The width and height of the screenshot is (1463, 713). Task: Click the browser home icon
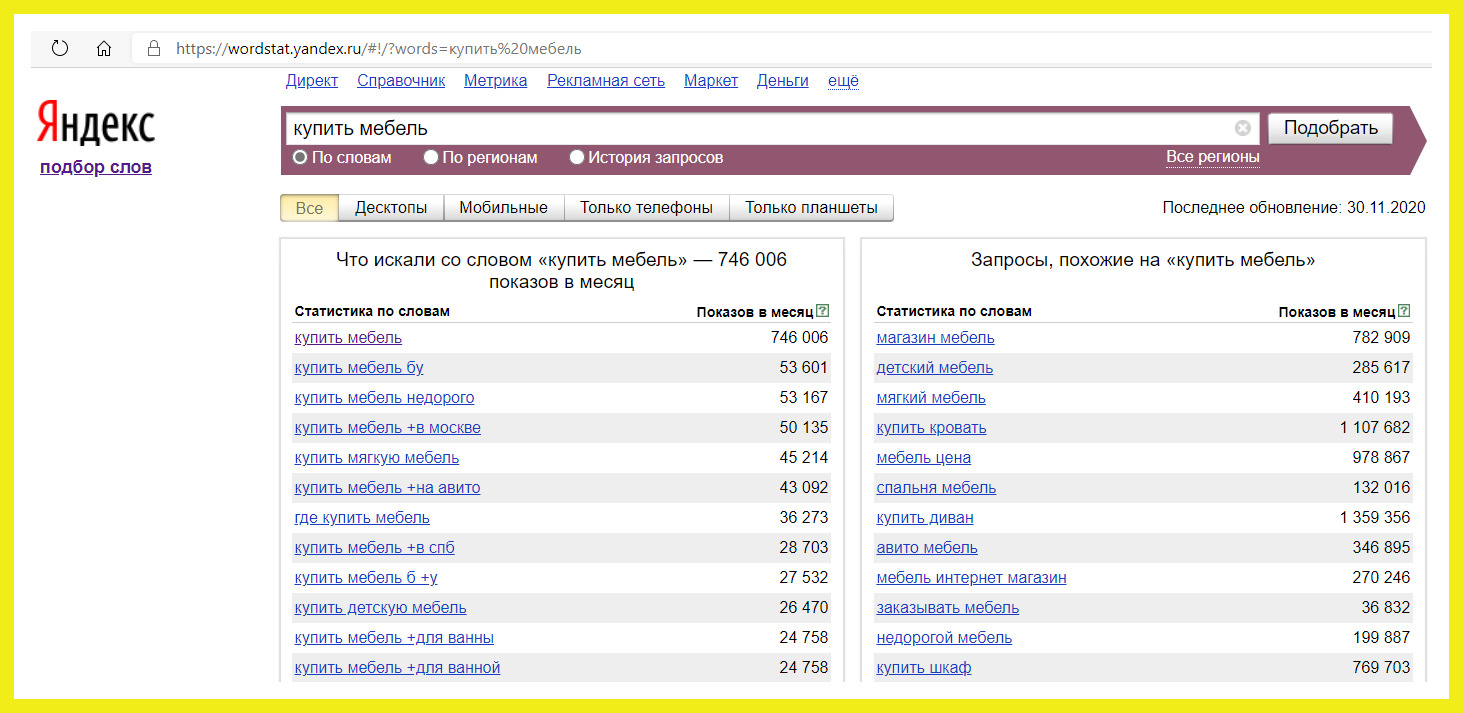tap(104, 48)
